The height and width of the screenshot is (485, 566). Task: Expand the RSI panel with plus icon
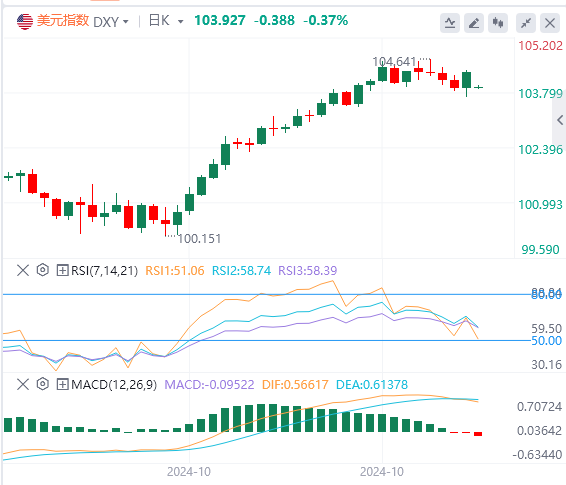coord(62,270)
